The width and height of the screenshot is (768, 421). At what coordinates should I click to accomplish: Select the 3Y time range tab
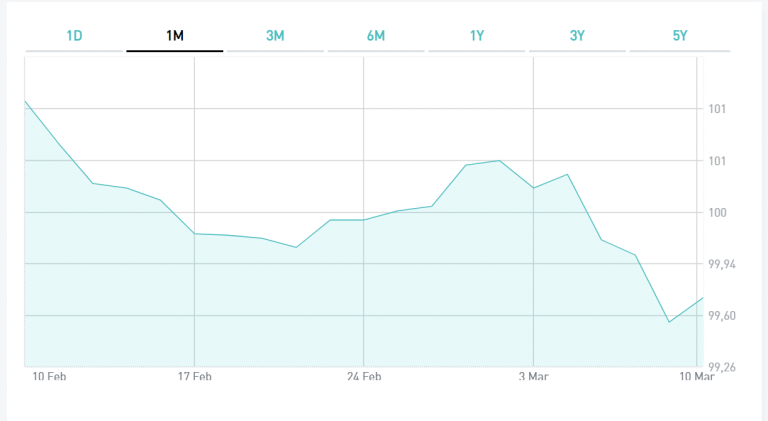coord(577,36)
